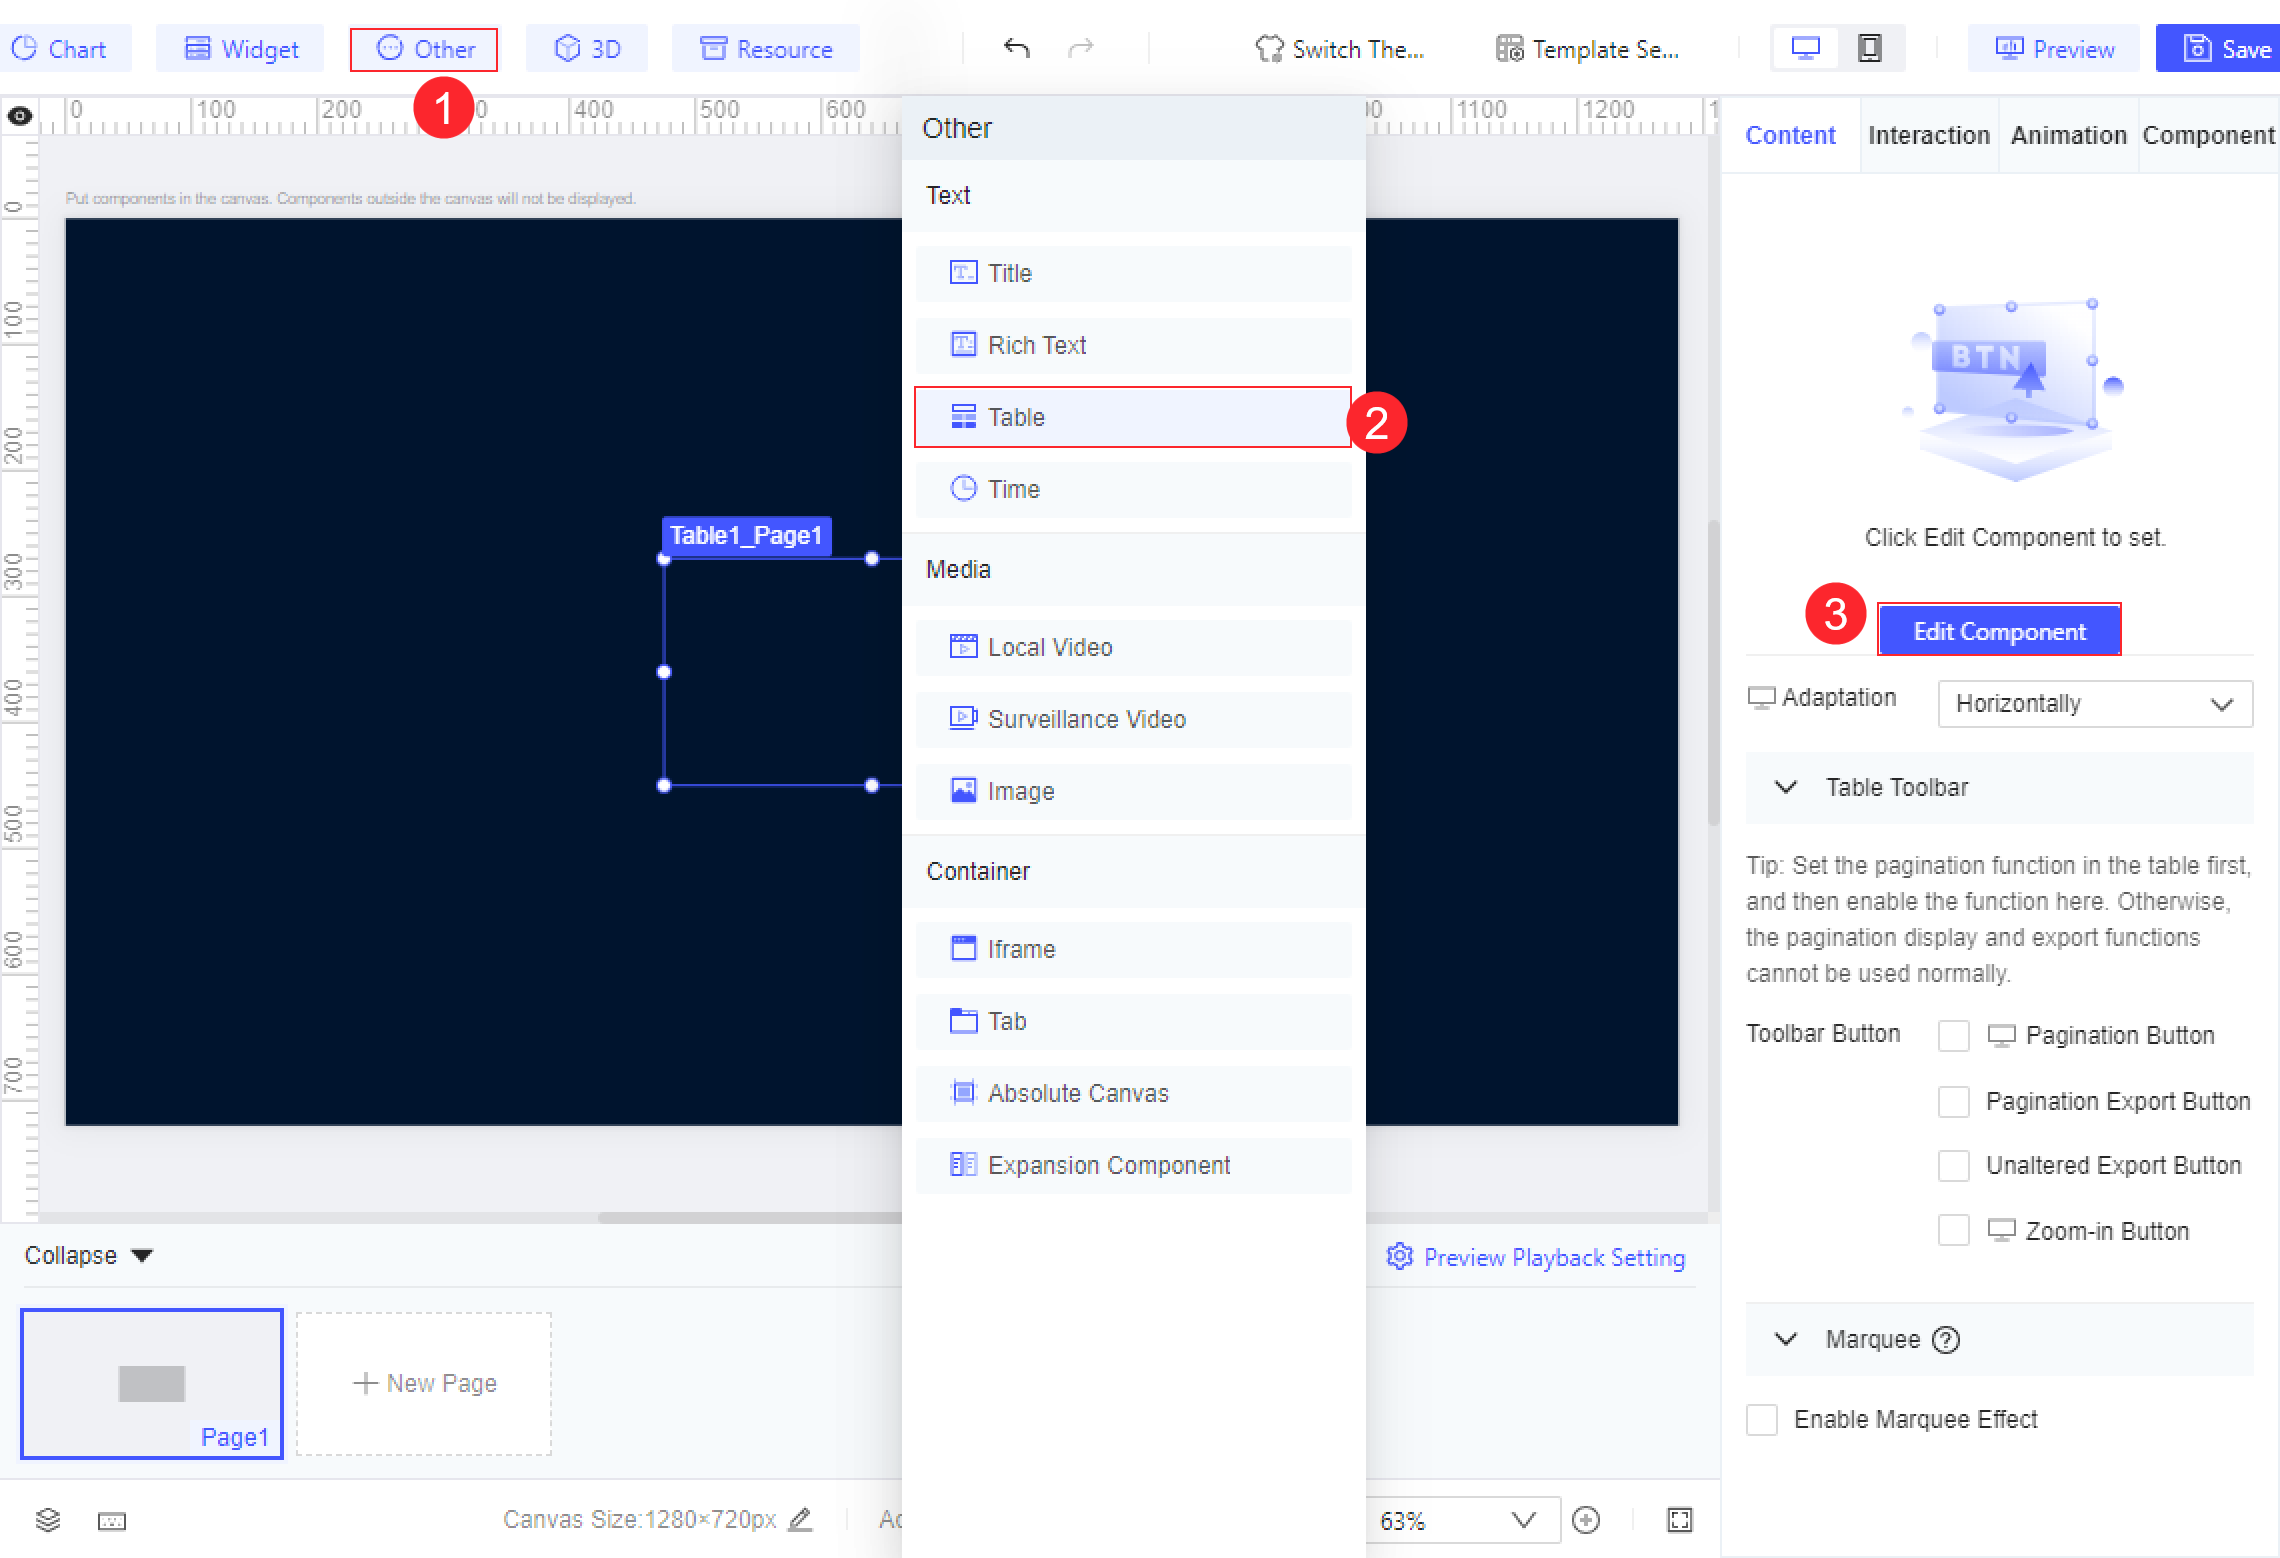Add a Rich Text component
This screenshot has height=1558, width=2280.
coord(1133,345)
